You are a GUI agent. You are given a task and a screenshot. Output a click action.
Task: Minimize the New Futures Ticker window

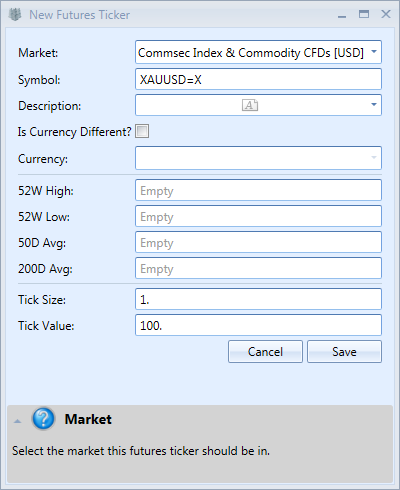coord(342,16)
